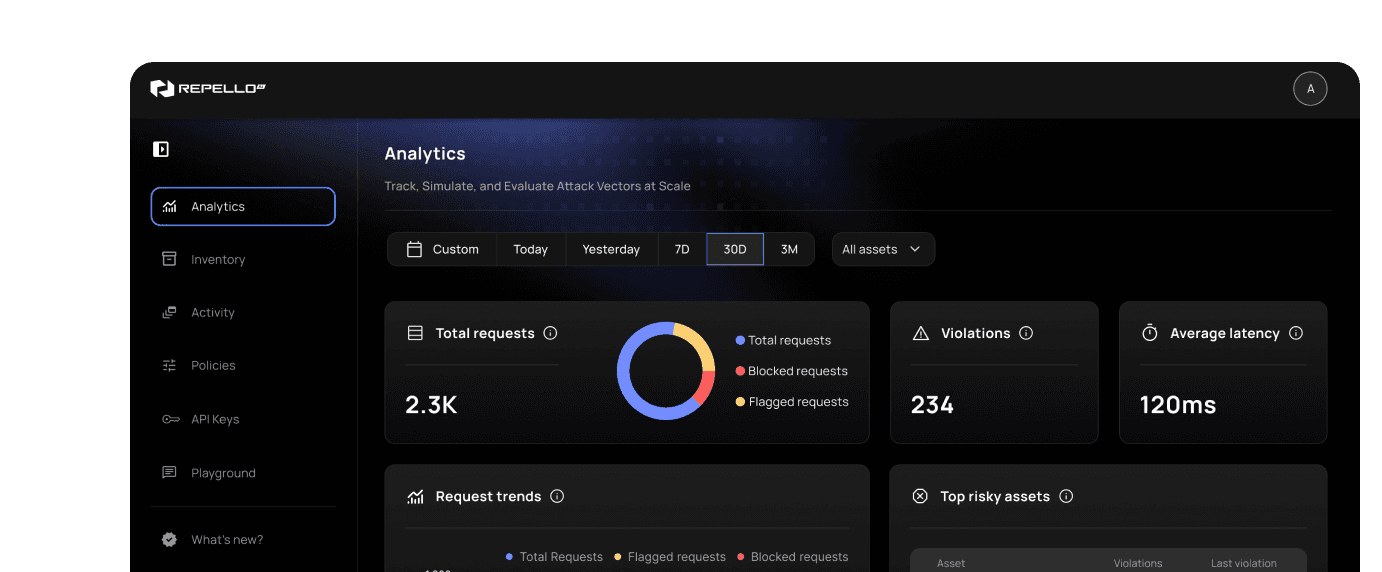Click the Inventory box icon

pyautogui.click(x=169, y=259)
